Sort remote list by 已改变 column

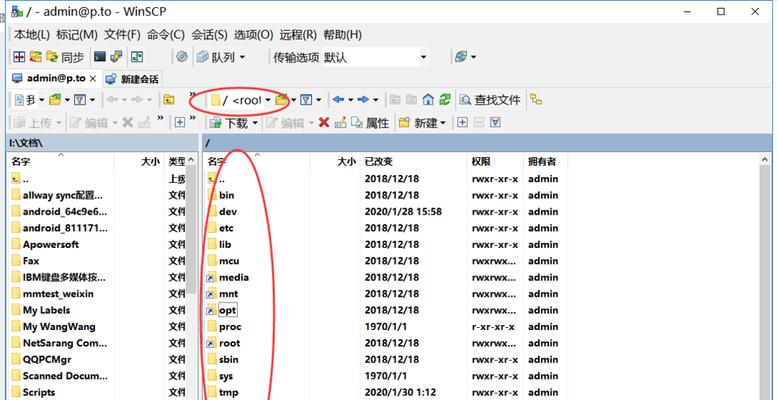click(414, 162)
